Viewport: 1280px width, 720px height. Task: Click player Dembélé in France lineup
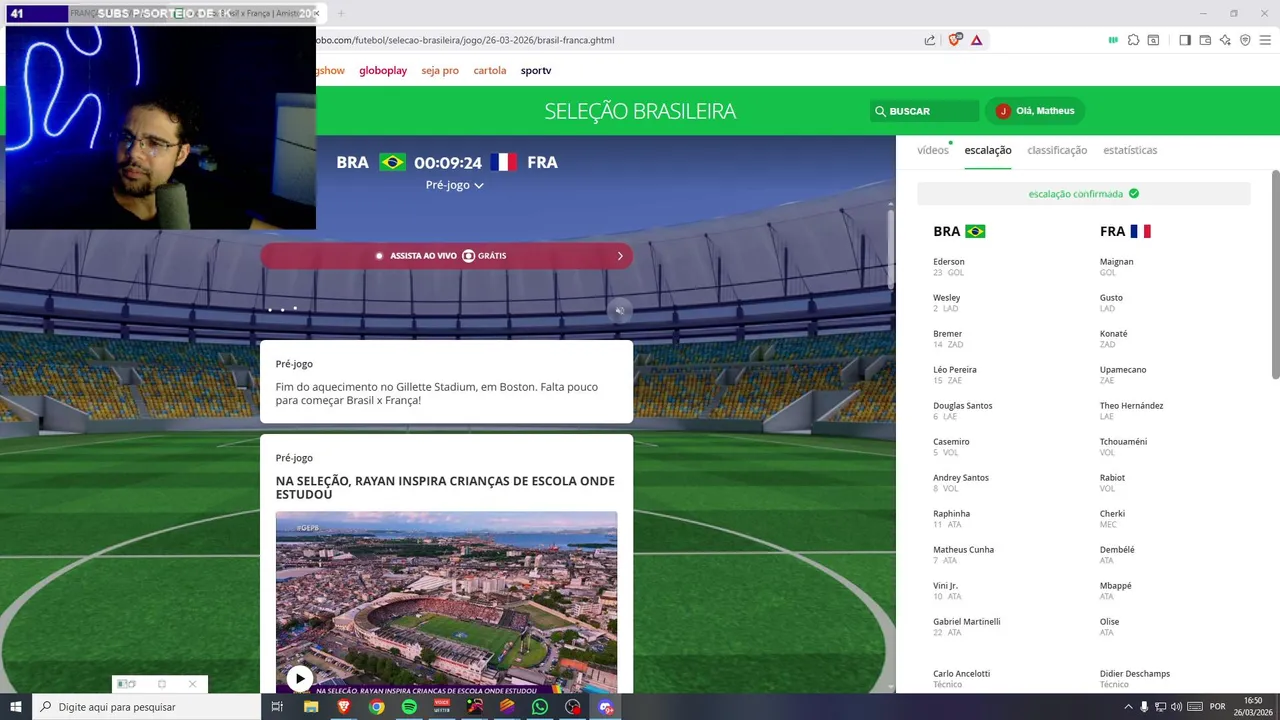pyautogui.click(x=1117, y=550)
